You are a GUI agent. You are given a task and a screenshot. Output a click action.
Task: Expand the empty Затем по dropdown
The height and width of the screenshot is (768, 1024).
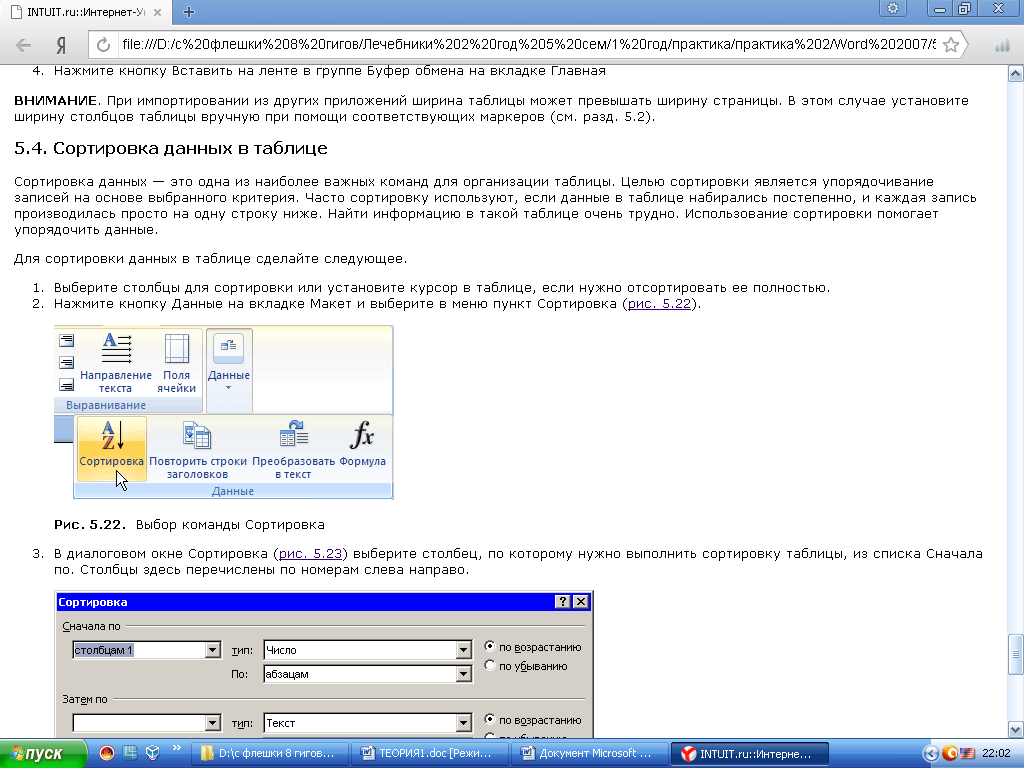point(212,723)
